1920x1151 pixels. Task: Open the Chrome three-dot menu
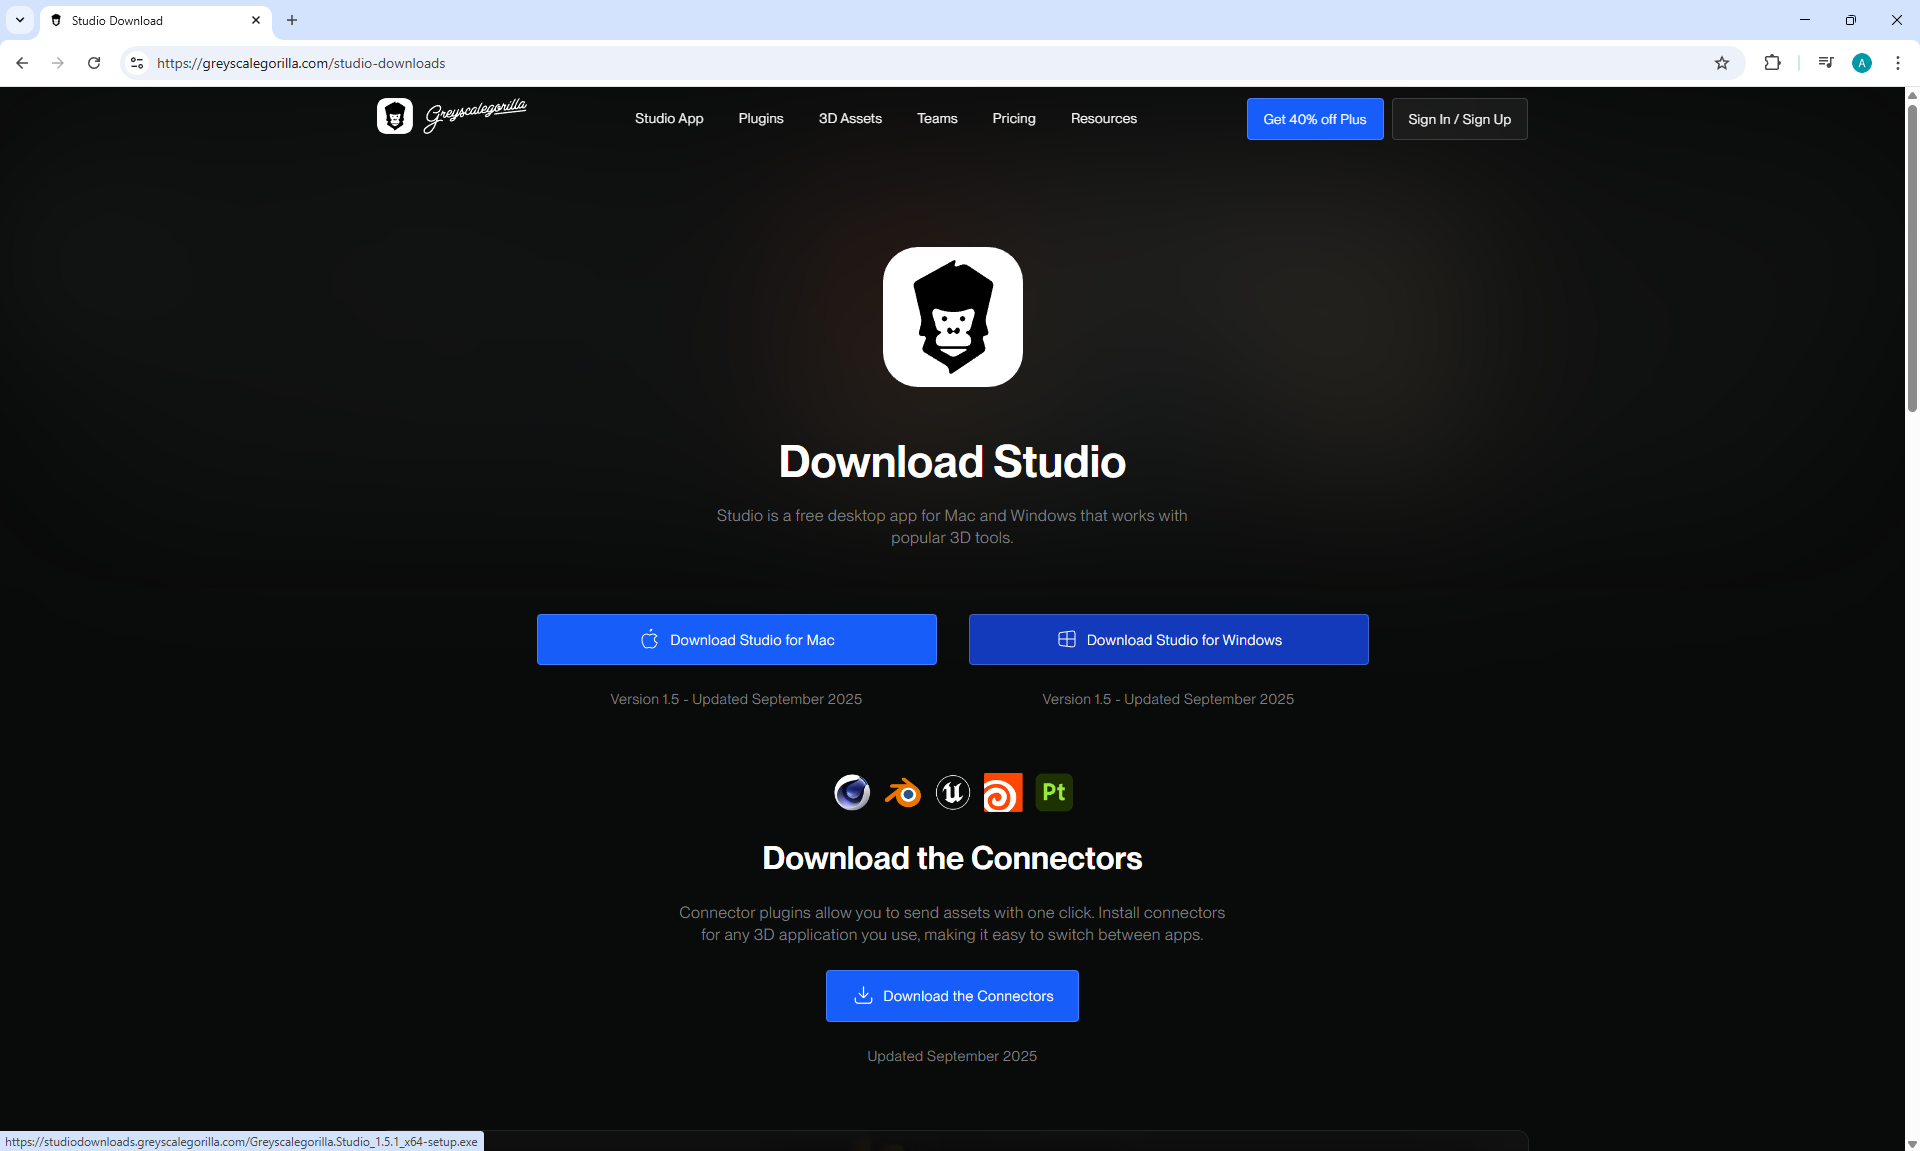(x=1898, y=63)
